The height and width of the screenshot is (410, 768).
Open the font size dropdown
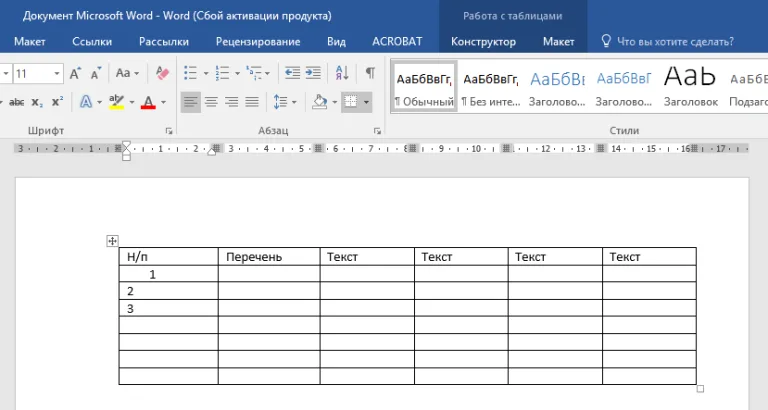click(57, 74)
